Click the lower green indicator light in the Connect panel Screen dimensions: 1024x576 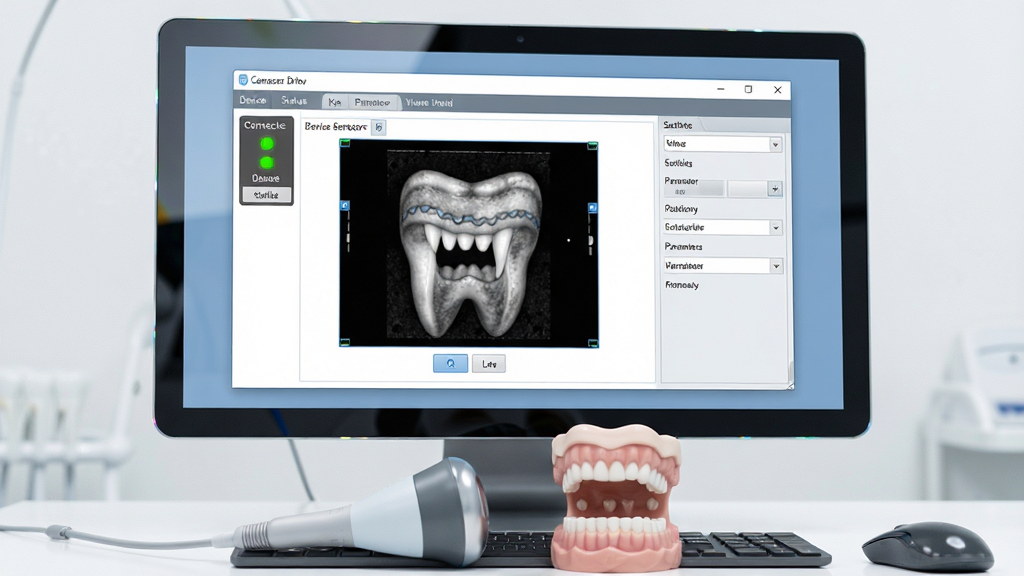click(266, 163)
